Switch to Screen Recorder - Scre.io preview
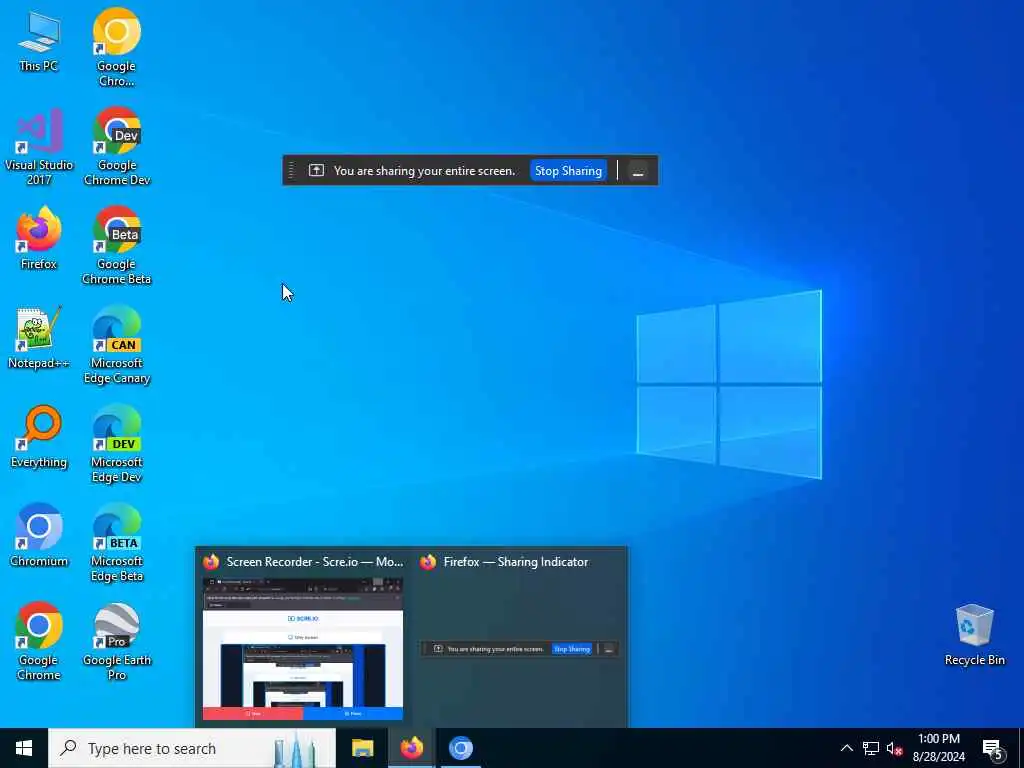Screen dimensions: 1024x768 303,648
